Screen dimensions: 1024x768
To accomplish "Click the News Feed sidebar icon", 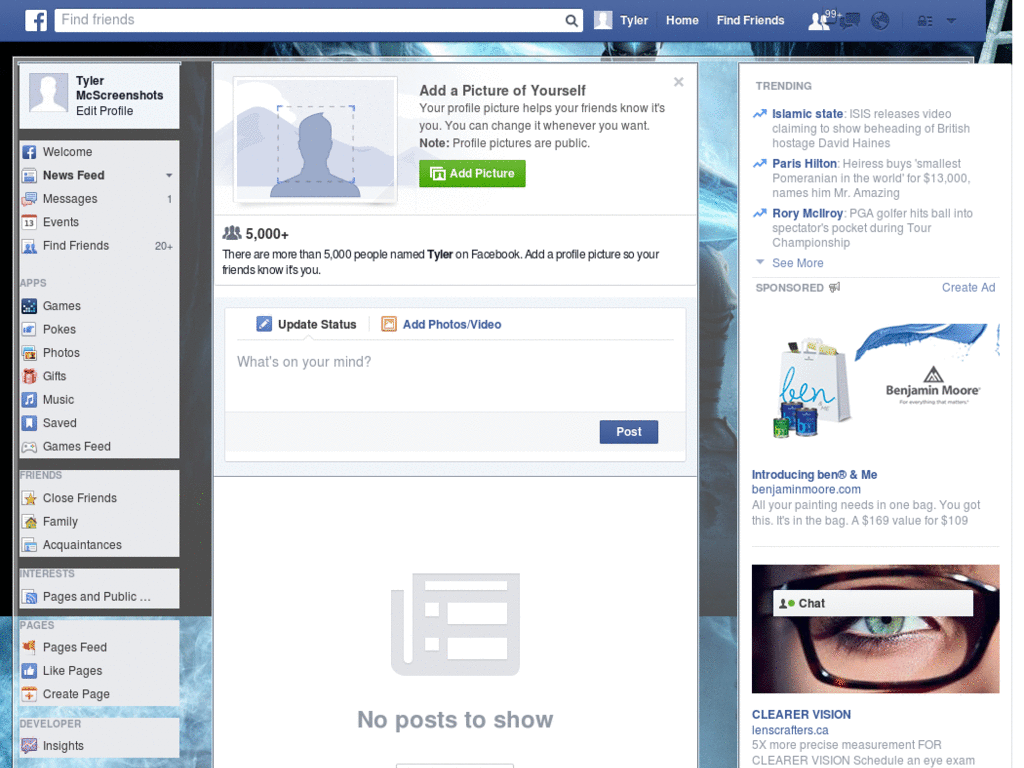I will (x=29, y=176).
